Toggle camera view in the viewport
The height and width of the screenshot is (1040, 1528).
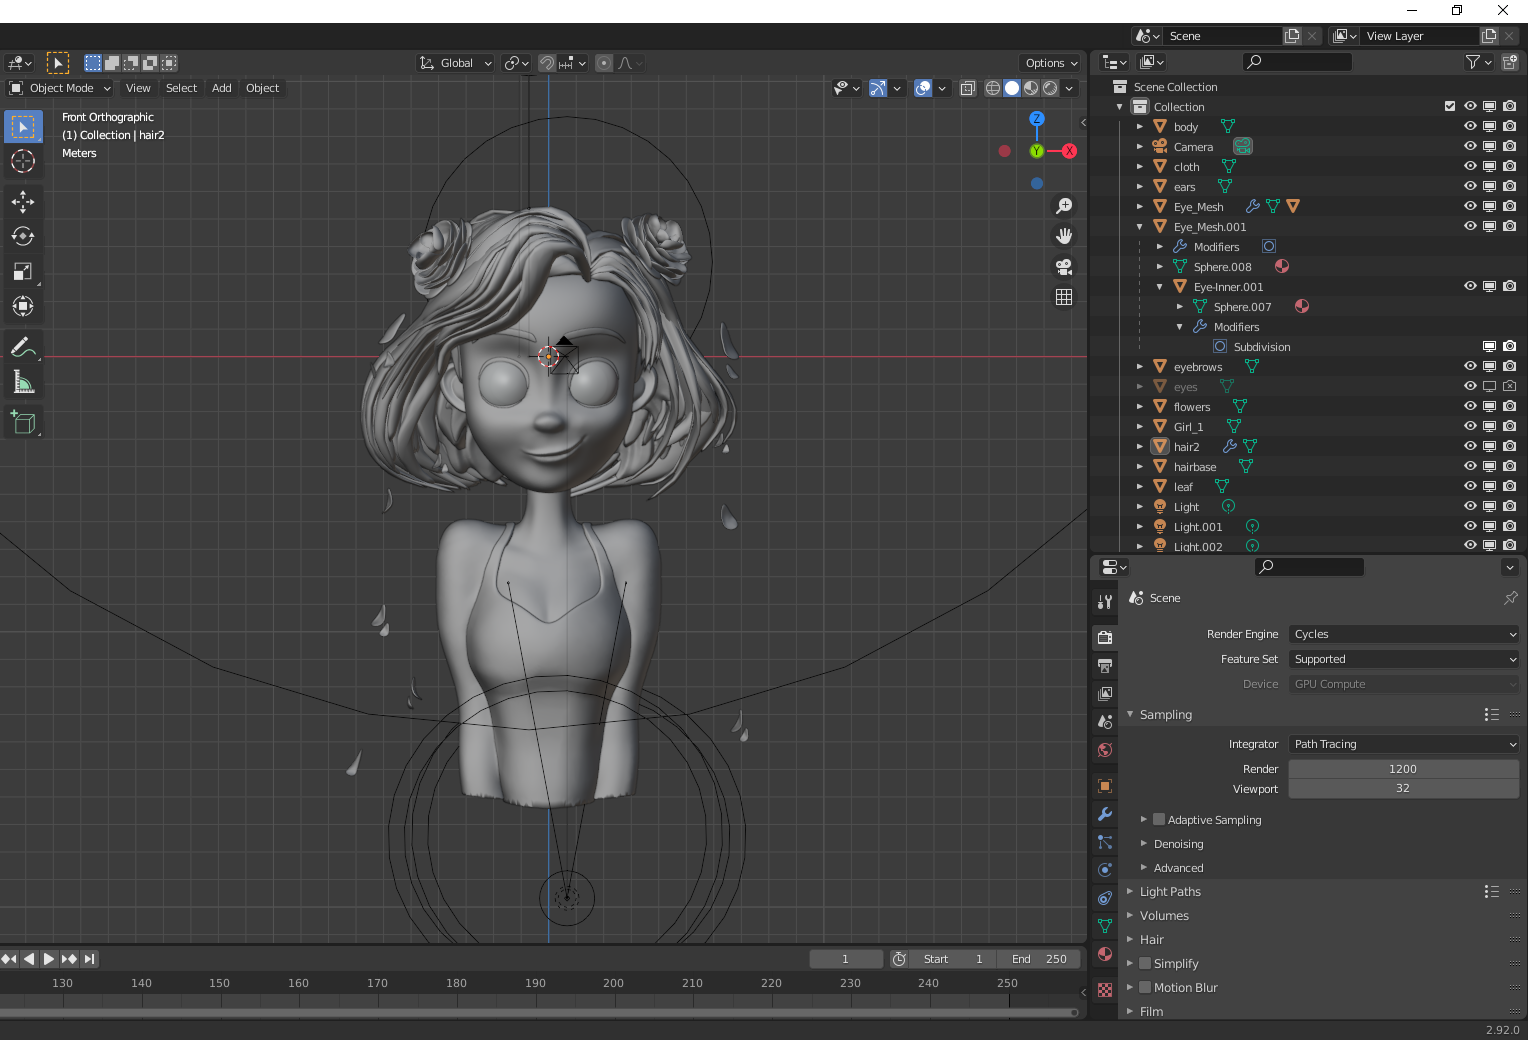pos(1064,267)
